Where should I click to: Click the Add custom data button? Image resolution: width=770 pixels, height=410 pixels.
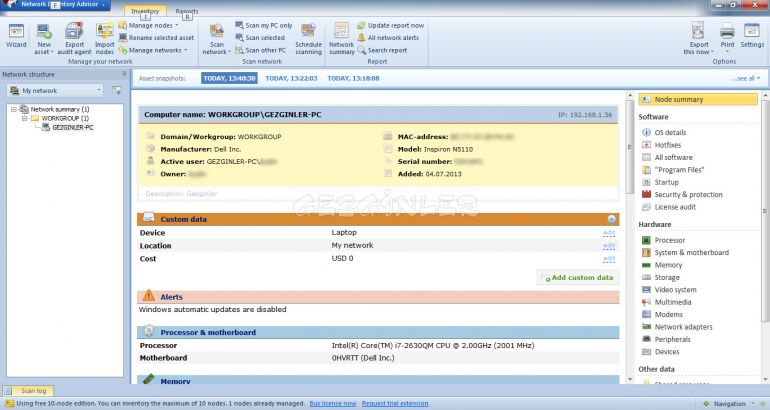tap(578, 277)
